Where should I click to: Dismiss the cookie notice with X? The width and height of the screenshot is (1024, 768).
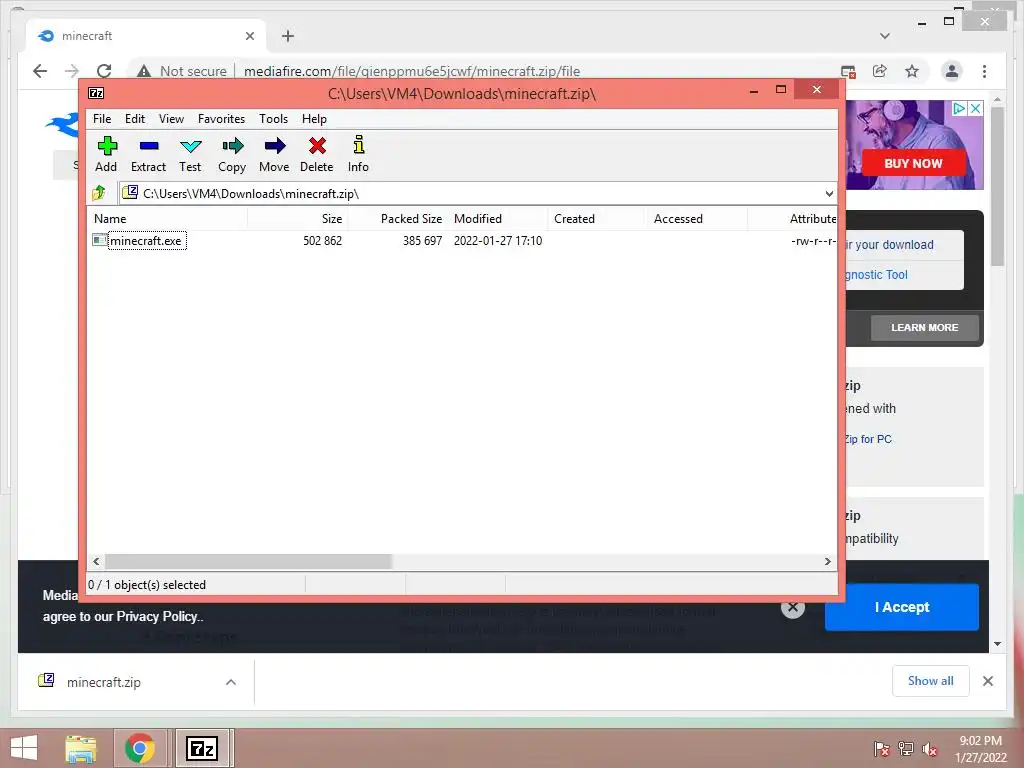coord(793,607)
